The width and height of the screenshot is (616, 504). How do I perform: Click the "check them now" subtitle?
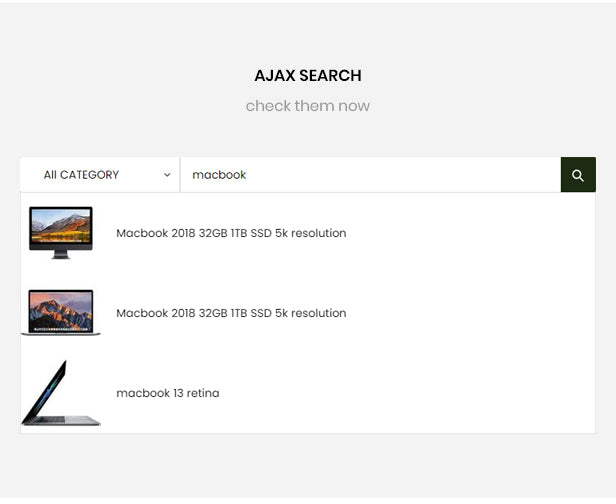(308, 106)
